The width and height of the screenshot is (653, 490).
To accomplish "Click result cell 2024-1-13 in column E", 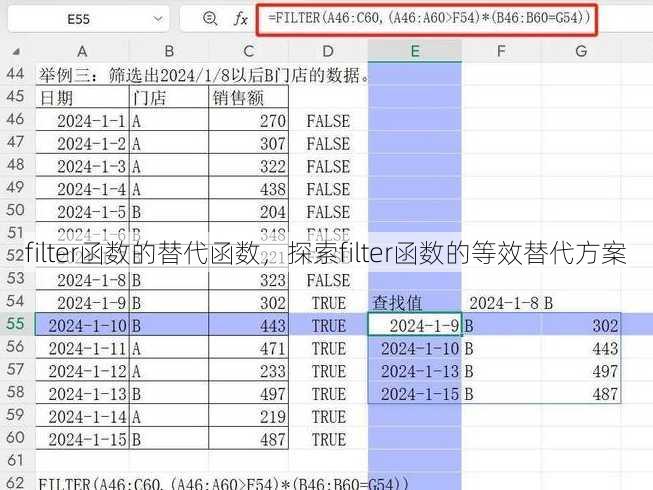I will pos(415,371).
